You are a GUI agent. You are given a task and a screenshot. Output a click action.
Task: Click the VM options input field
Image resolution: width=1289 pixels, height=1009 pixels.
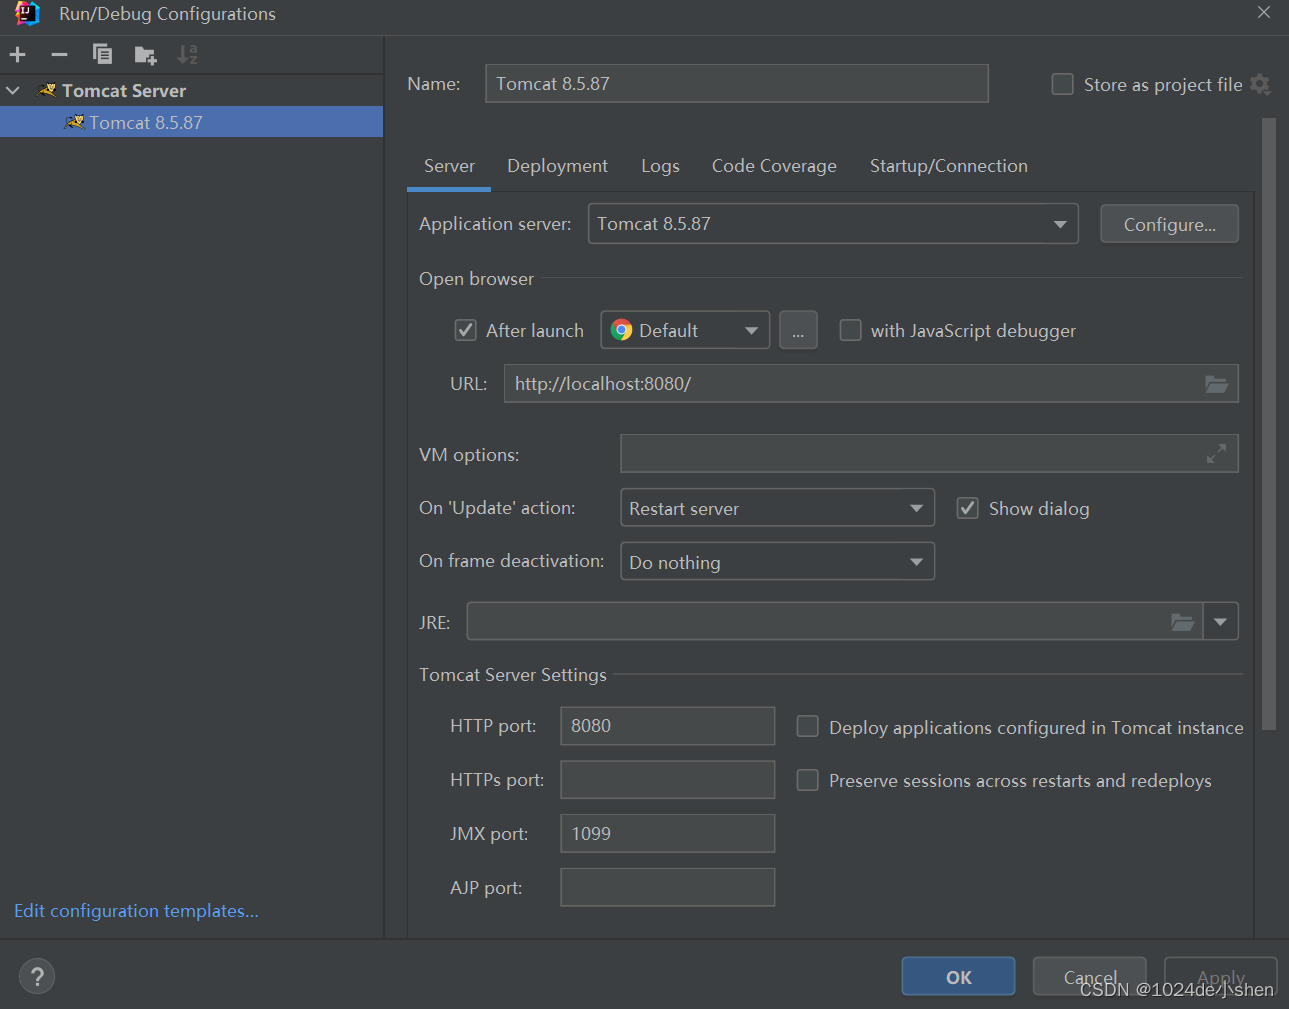pos(929,454)
